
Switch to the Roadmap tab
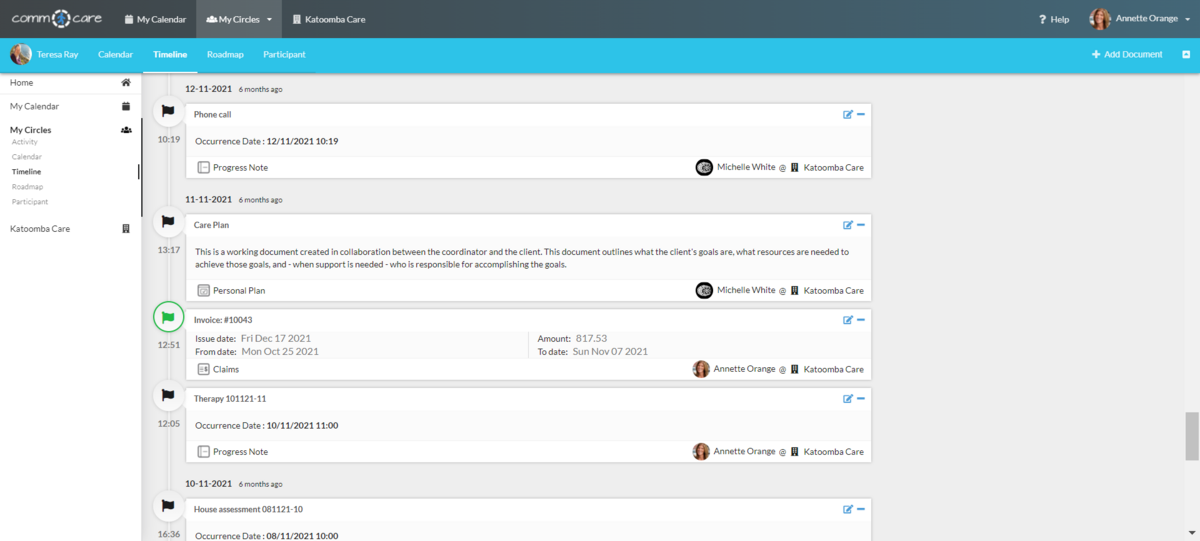coord(225,54)
